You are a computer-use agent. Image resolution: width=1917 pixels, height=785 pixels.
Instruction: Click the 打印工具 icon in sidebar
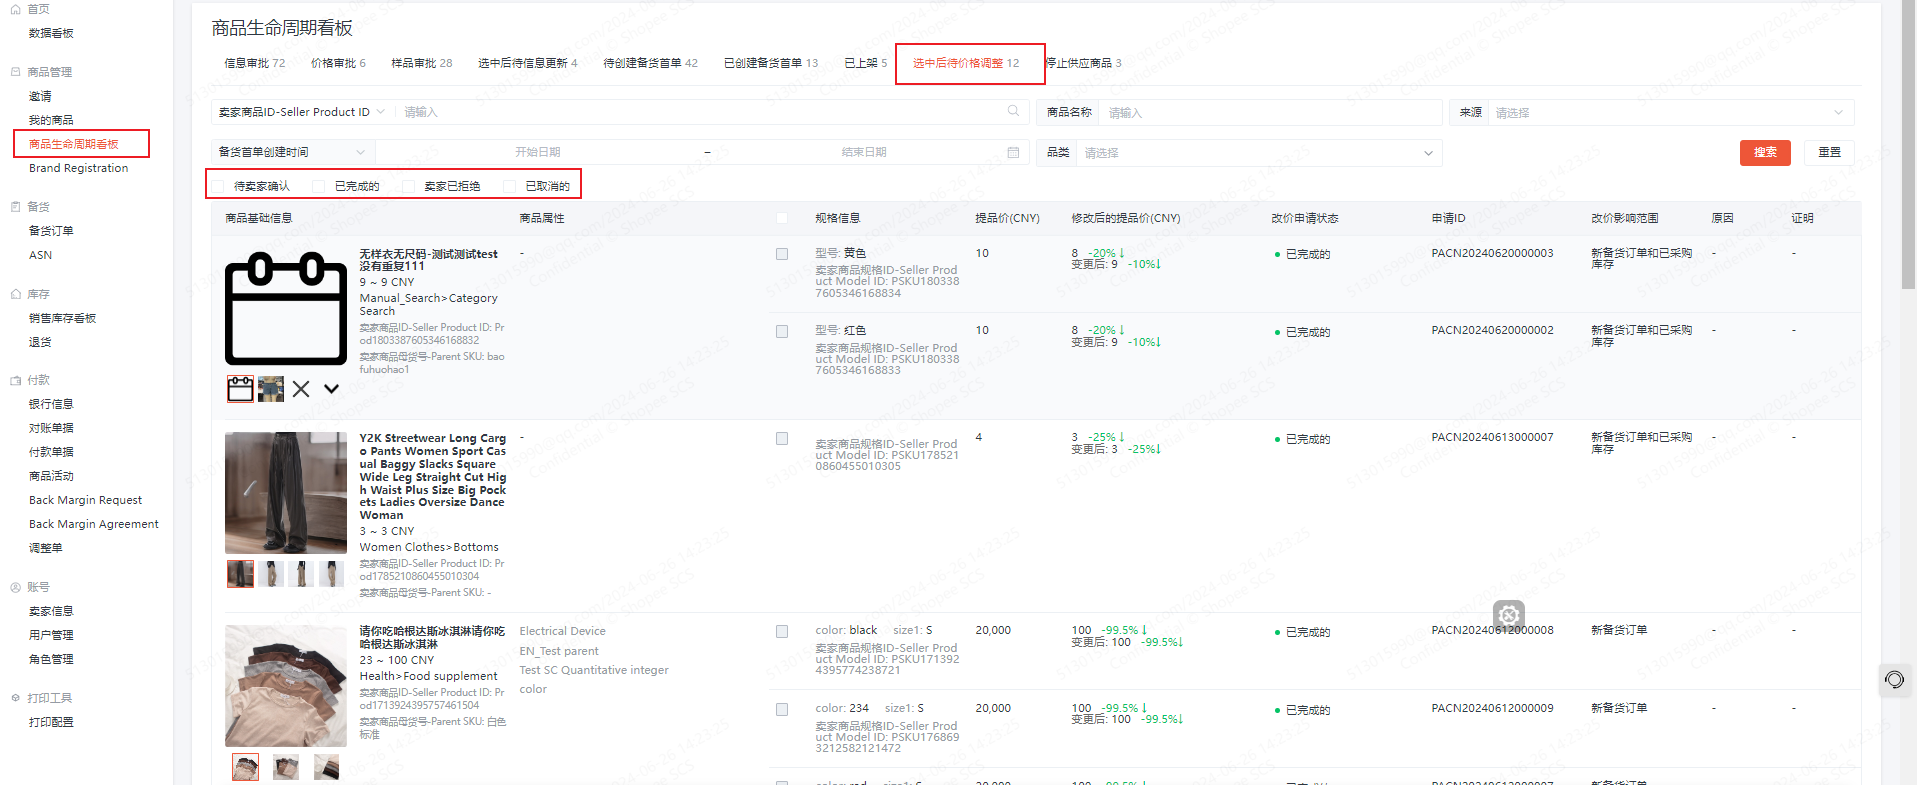[16, 698]
